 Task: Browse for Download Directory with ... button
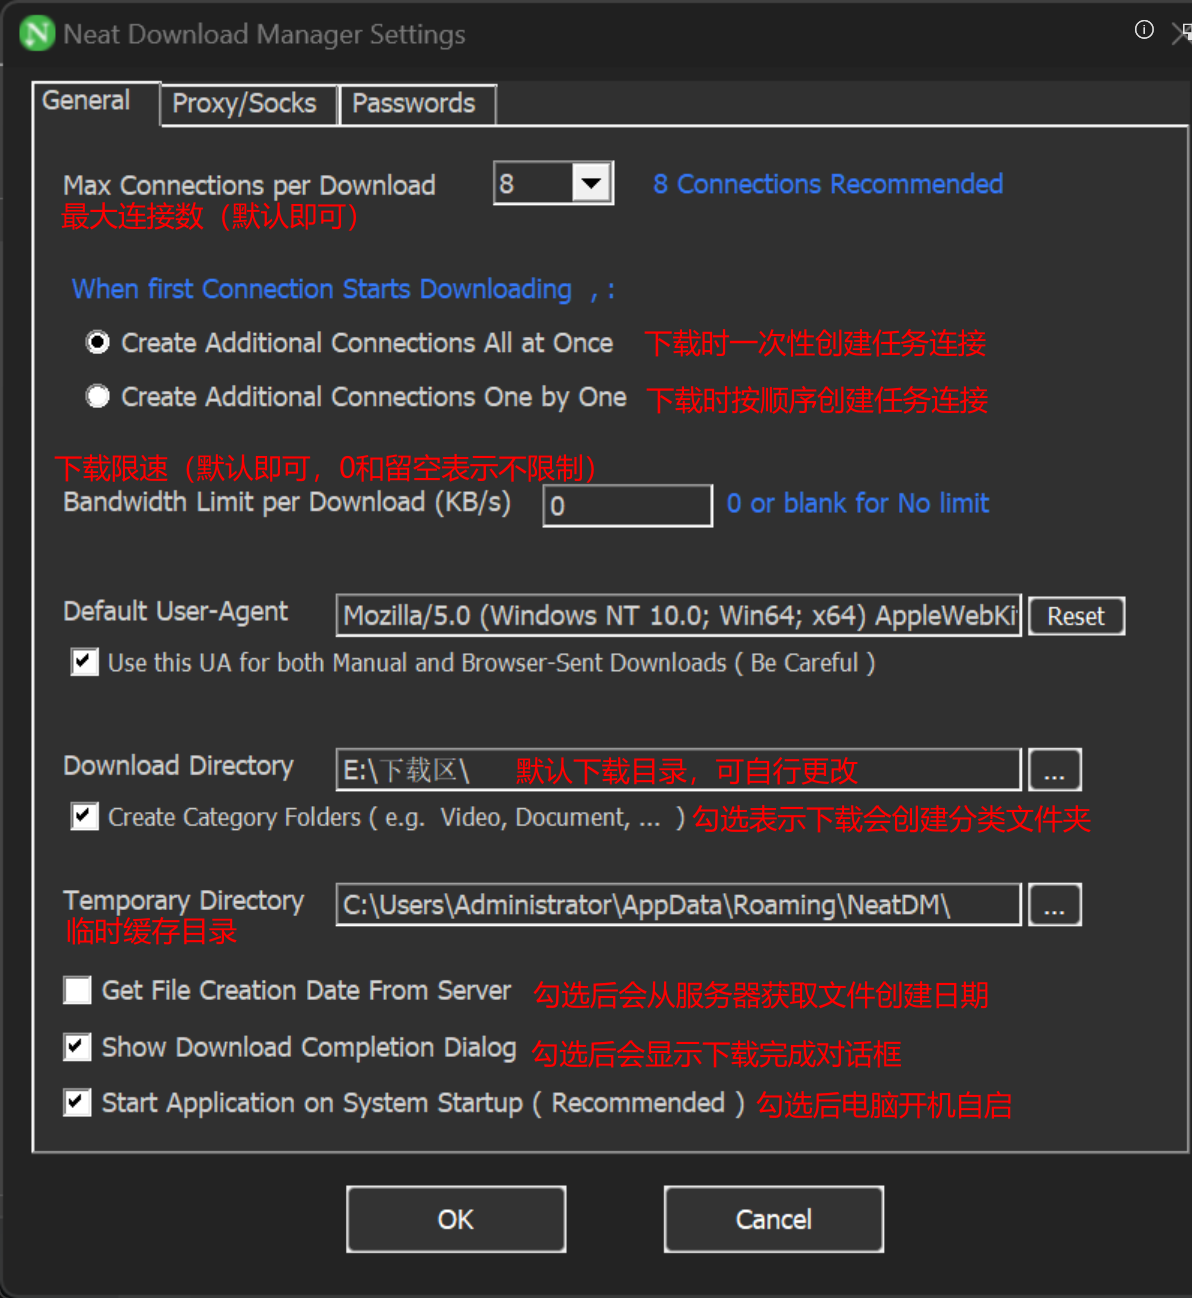[x=1055, y=771]
